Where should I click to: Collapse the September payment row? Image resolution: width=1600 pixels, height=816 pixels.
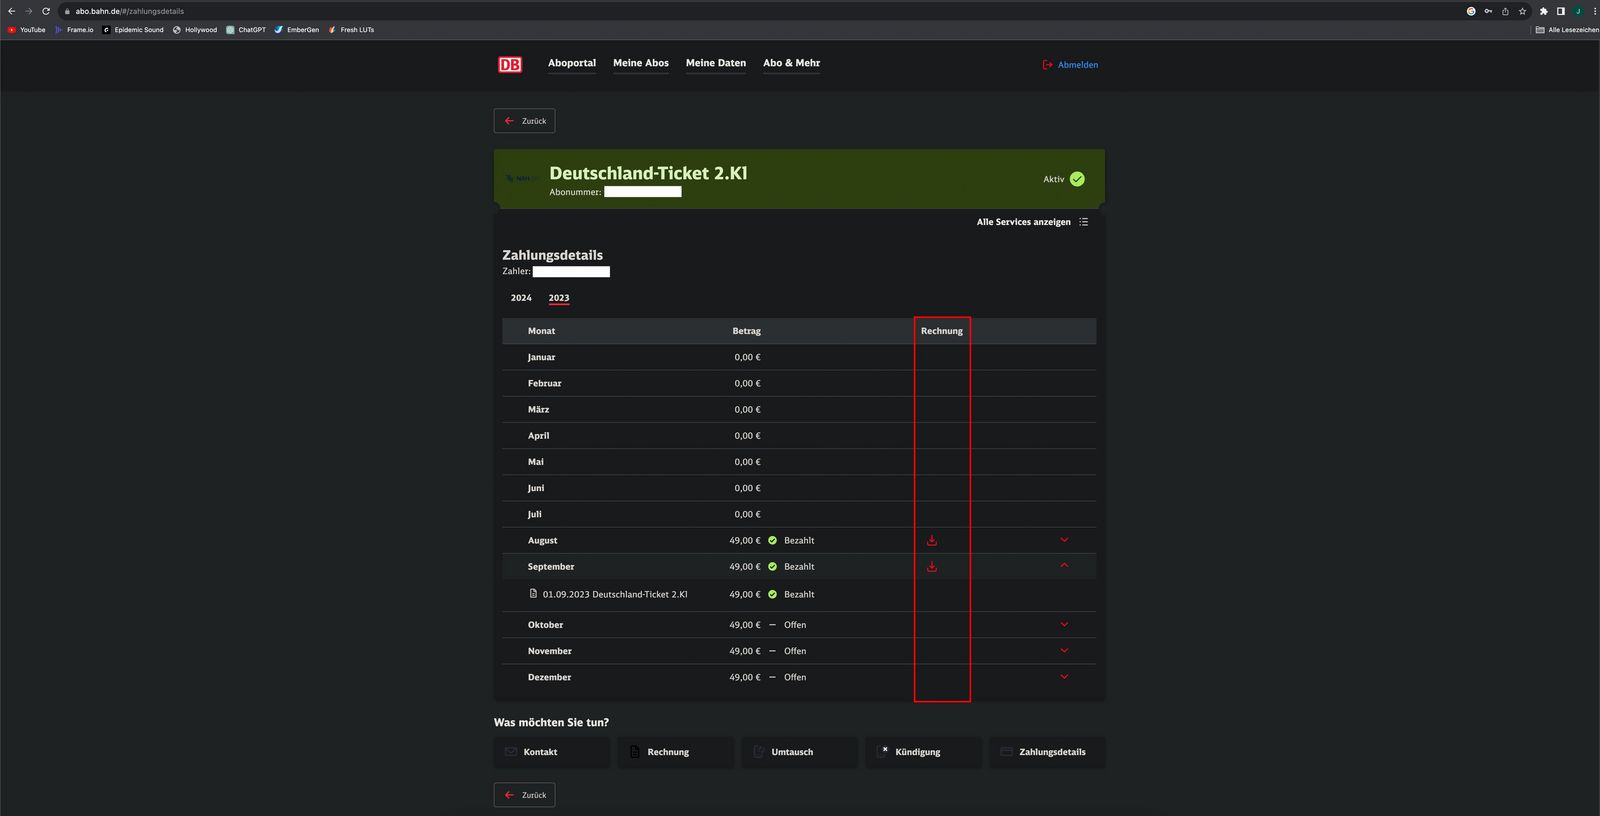(x=1064, y=566)
